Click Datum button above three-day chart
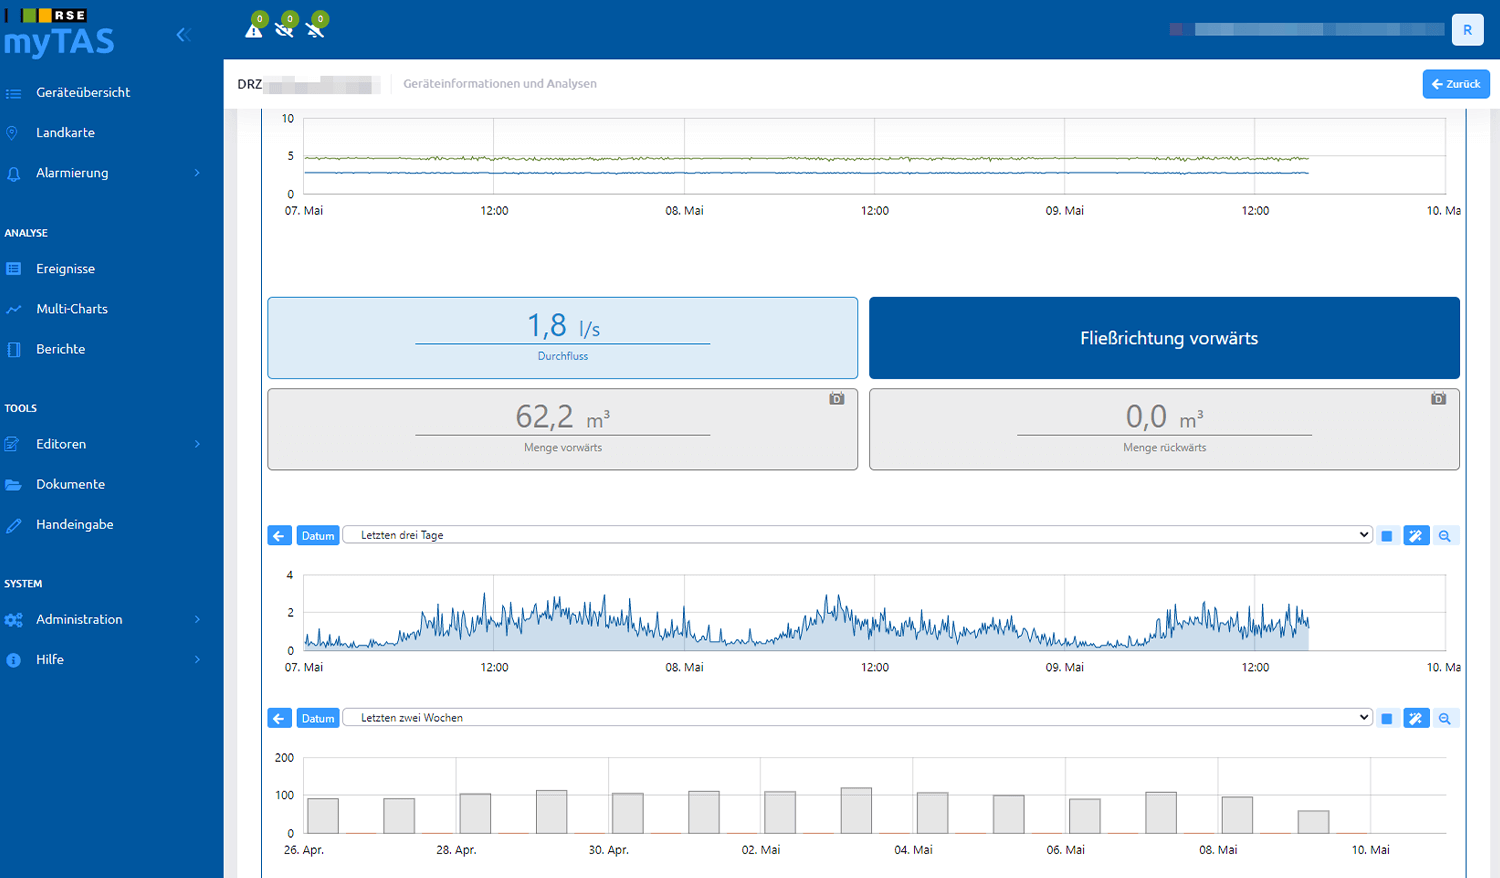Viewport: 1500px width, 878px height. (318, 536)
